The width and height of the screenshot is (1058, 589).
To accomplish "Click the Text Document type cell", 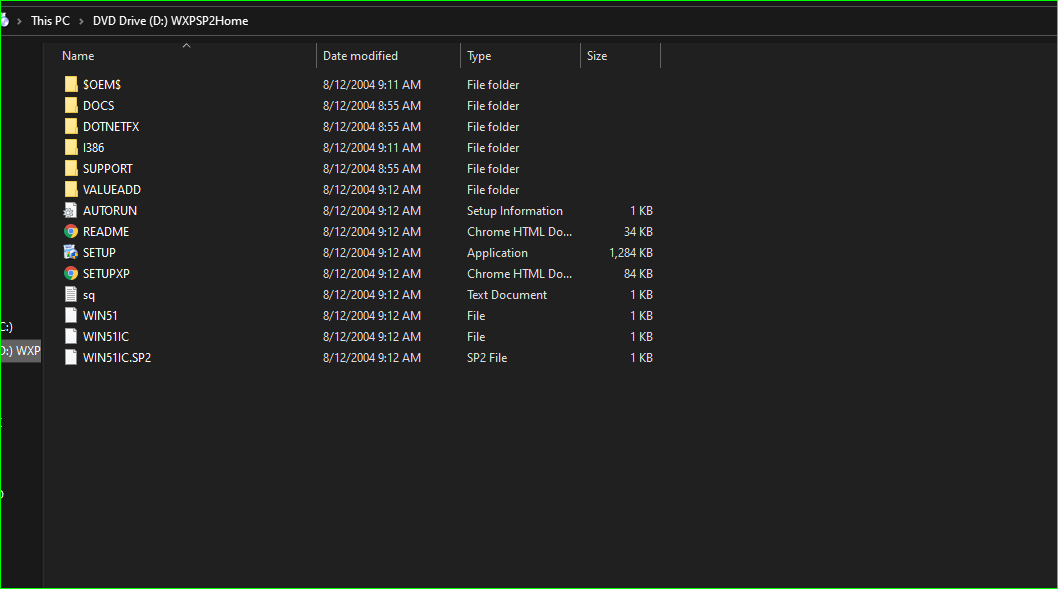I will (507, 294).
